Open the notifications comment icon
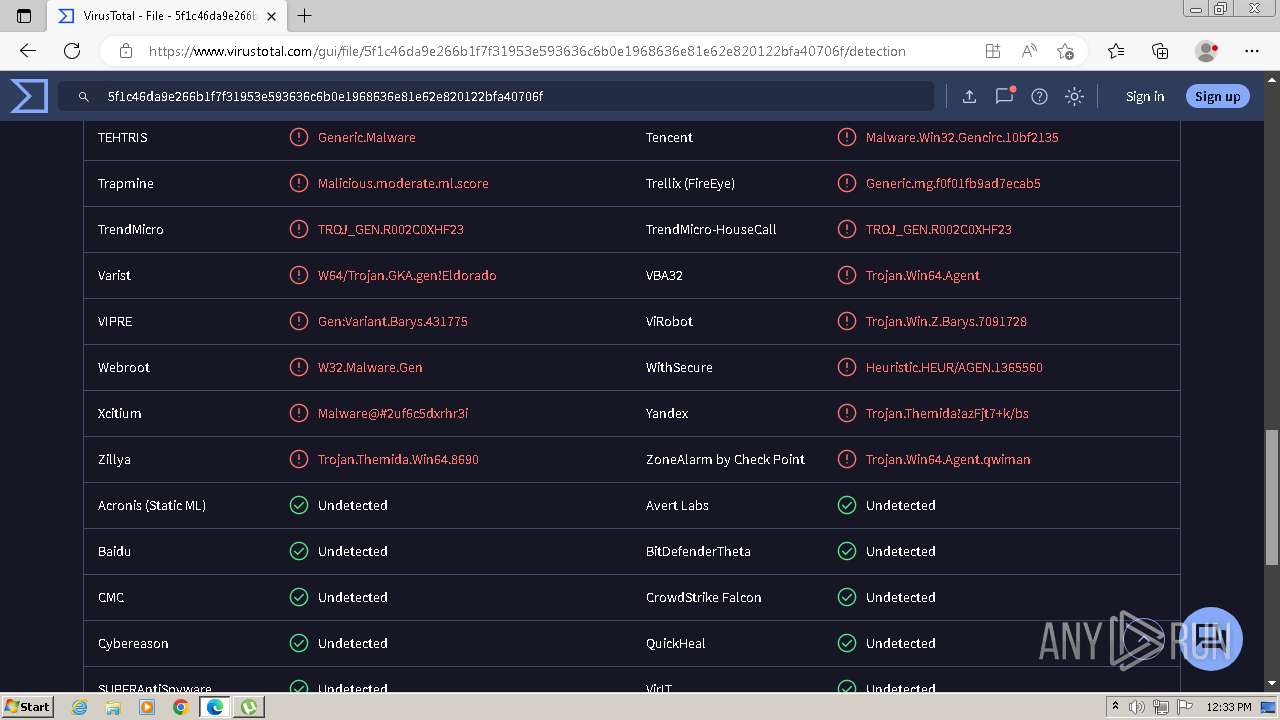This screenshot has width=1280, height=720. [x=1004, y=96]
